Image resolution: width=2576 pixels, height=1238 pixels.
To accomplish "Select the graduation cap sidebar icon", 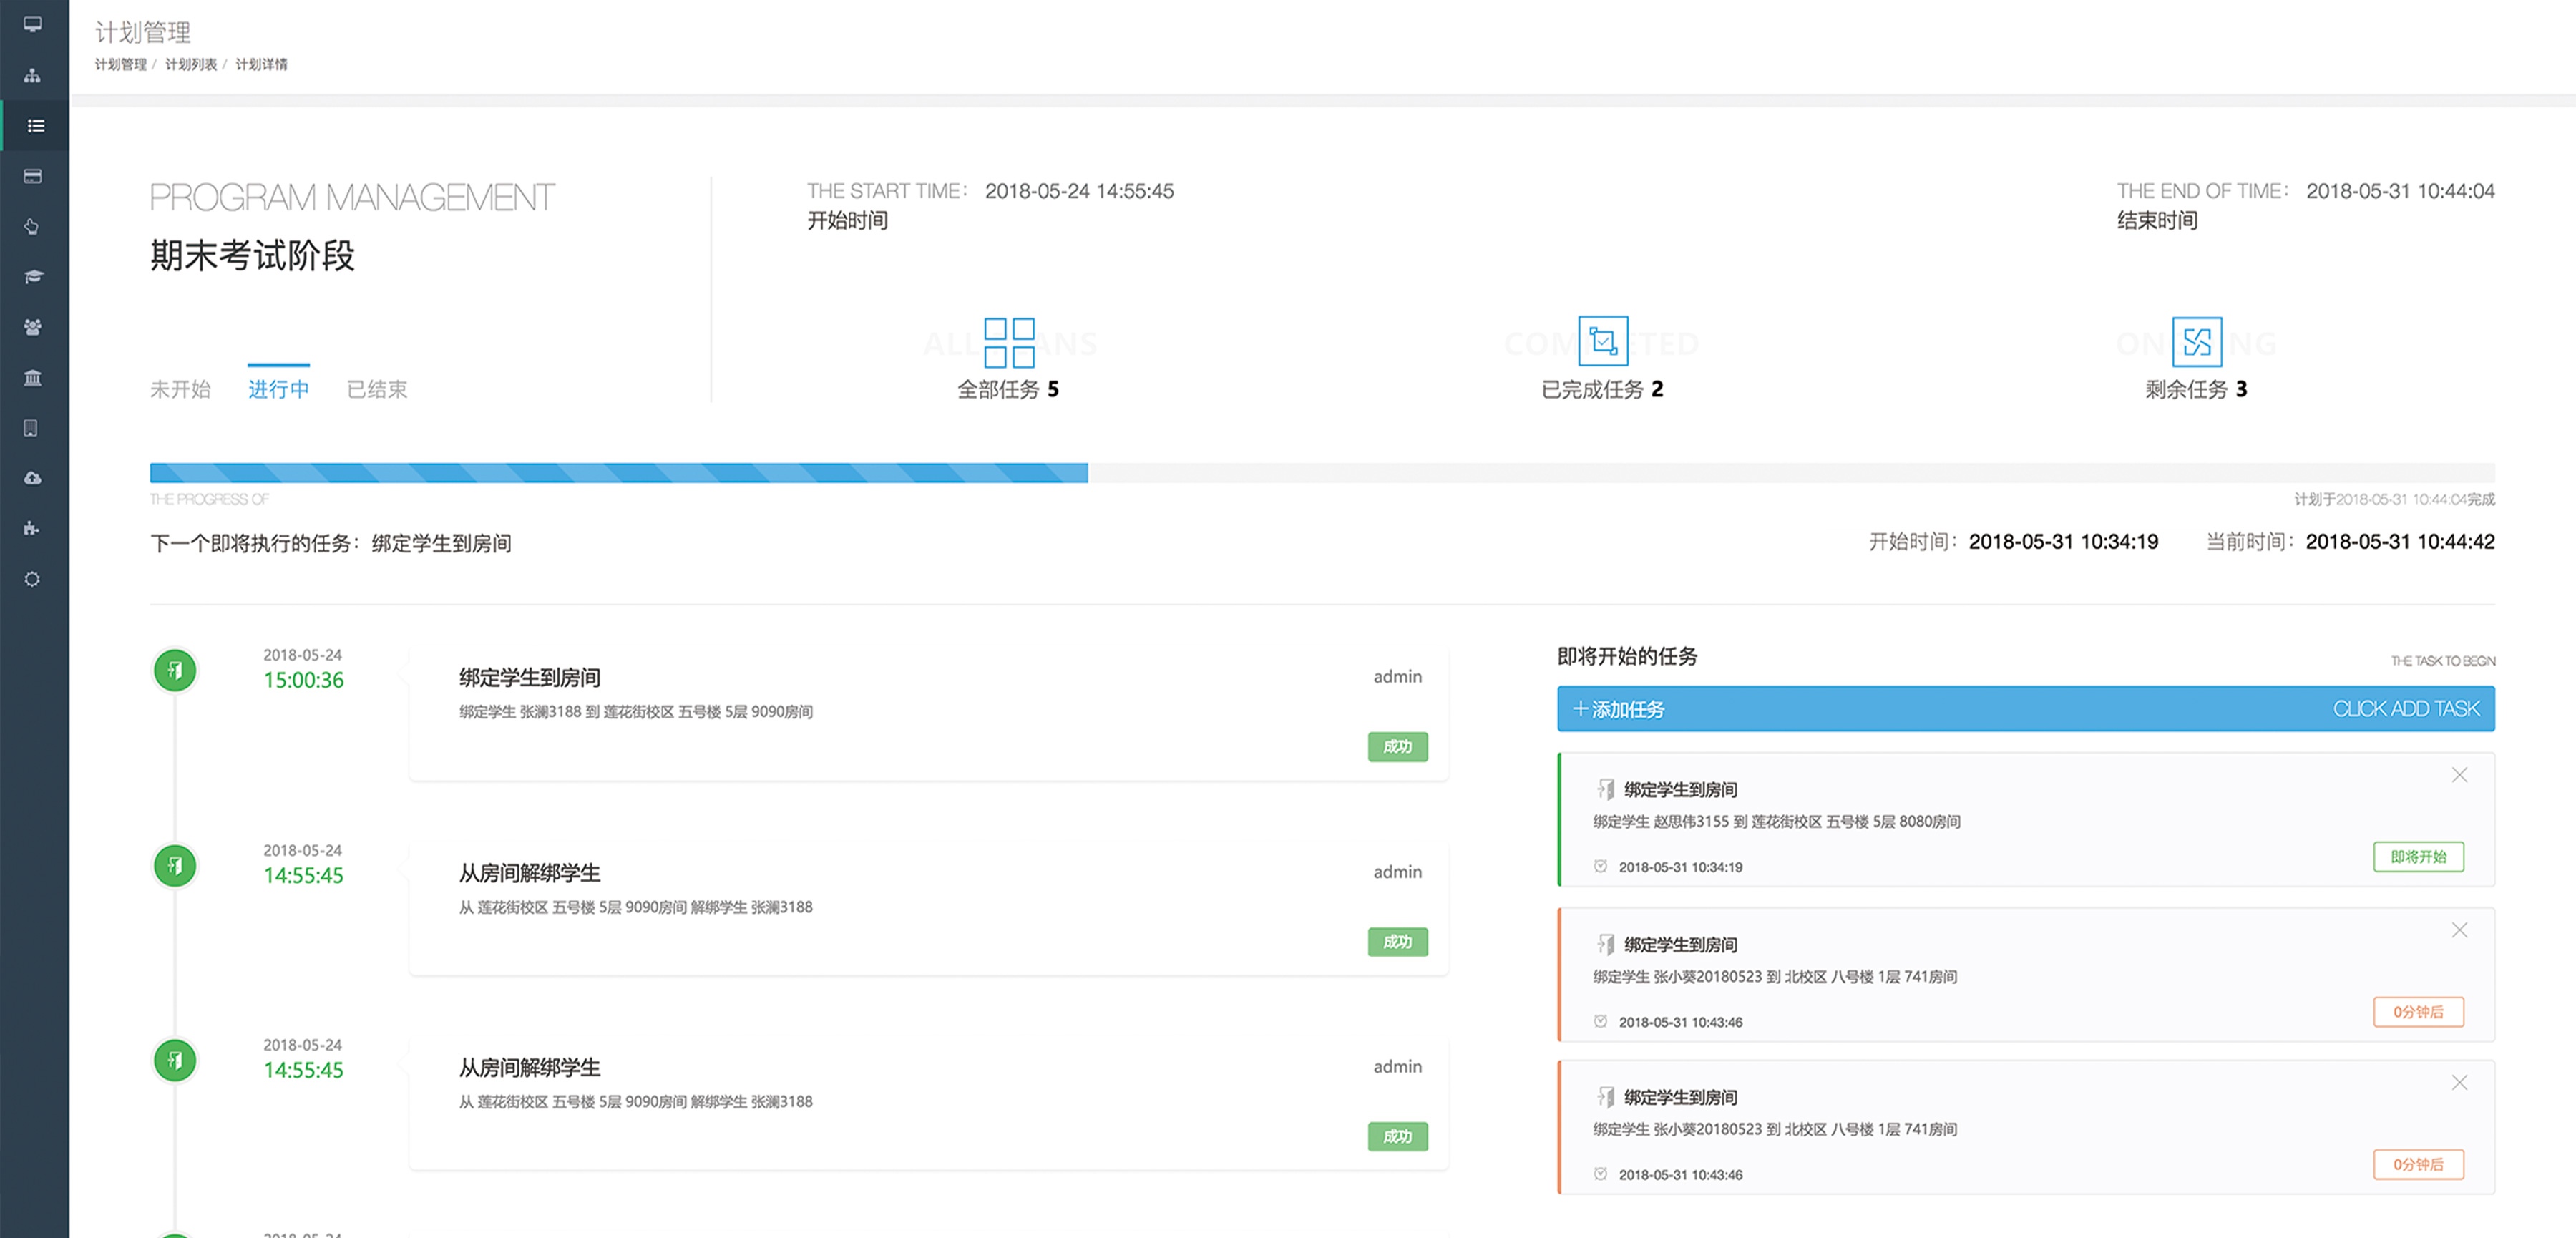I will (33, 277).
